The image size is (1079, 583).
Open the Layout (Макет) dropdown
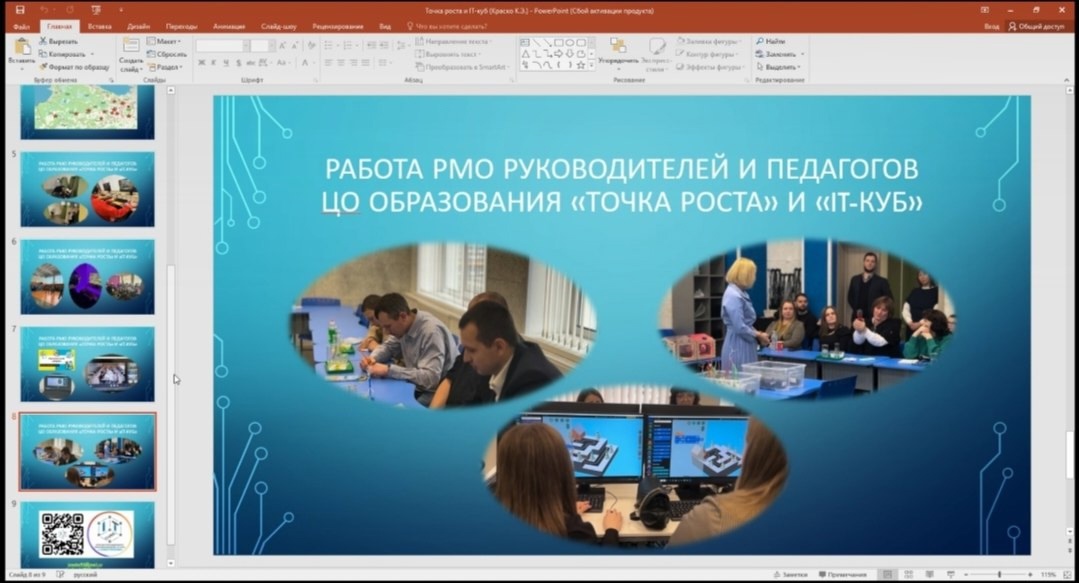point(164,41)
